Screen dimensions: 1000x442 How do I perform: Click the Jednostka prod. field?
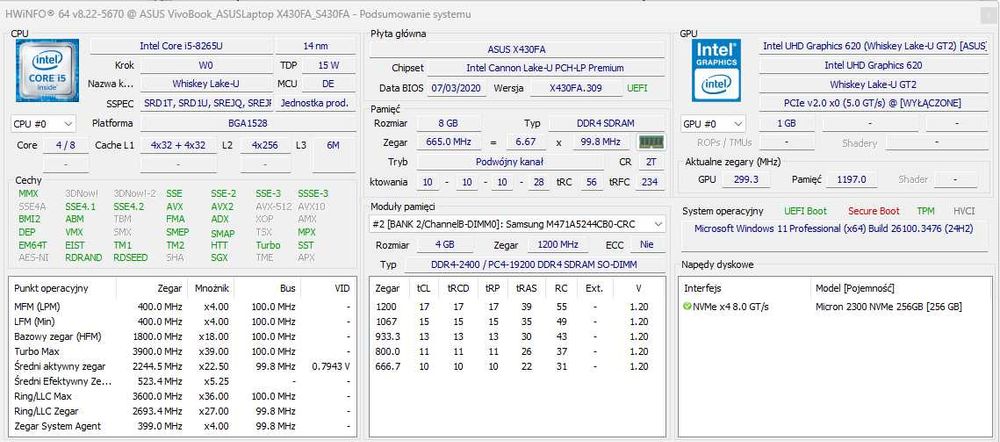pyautogui.click(x=316, y=103)
